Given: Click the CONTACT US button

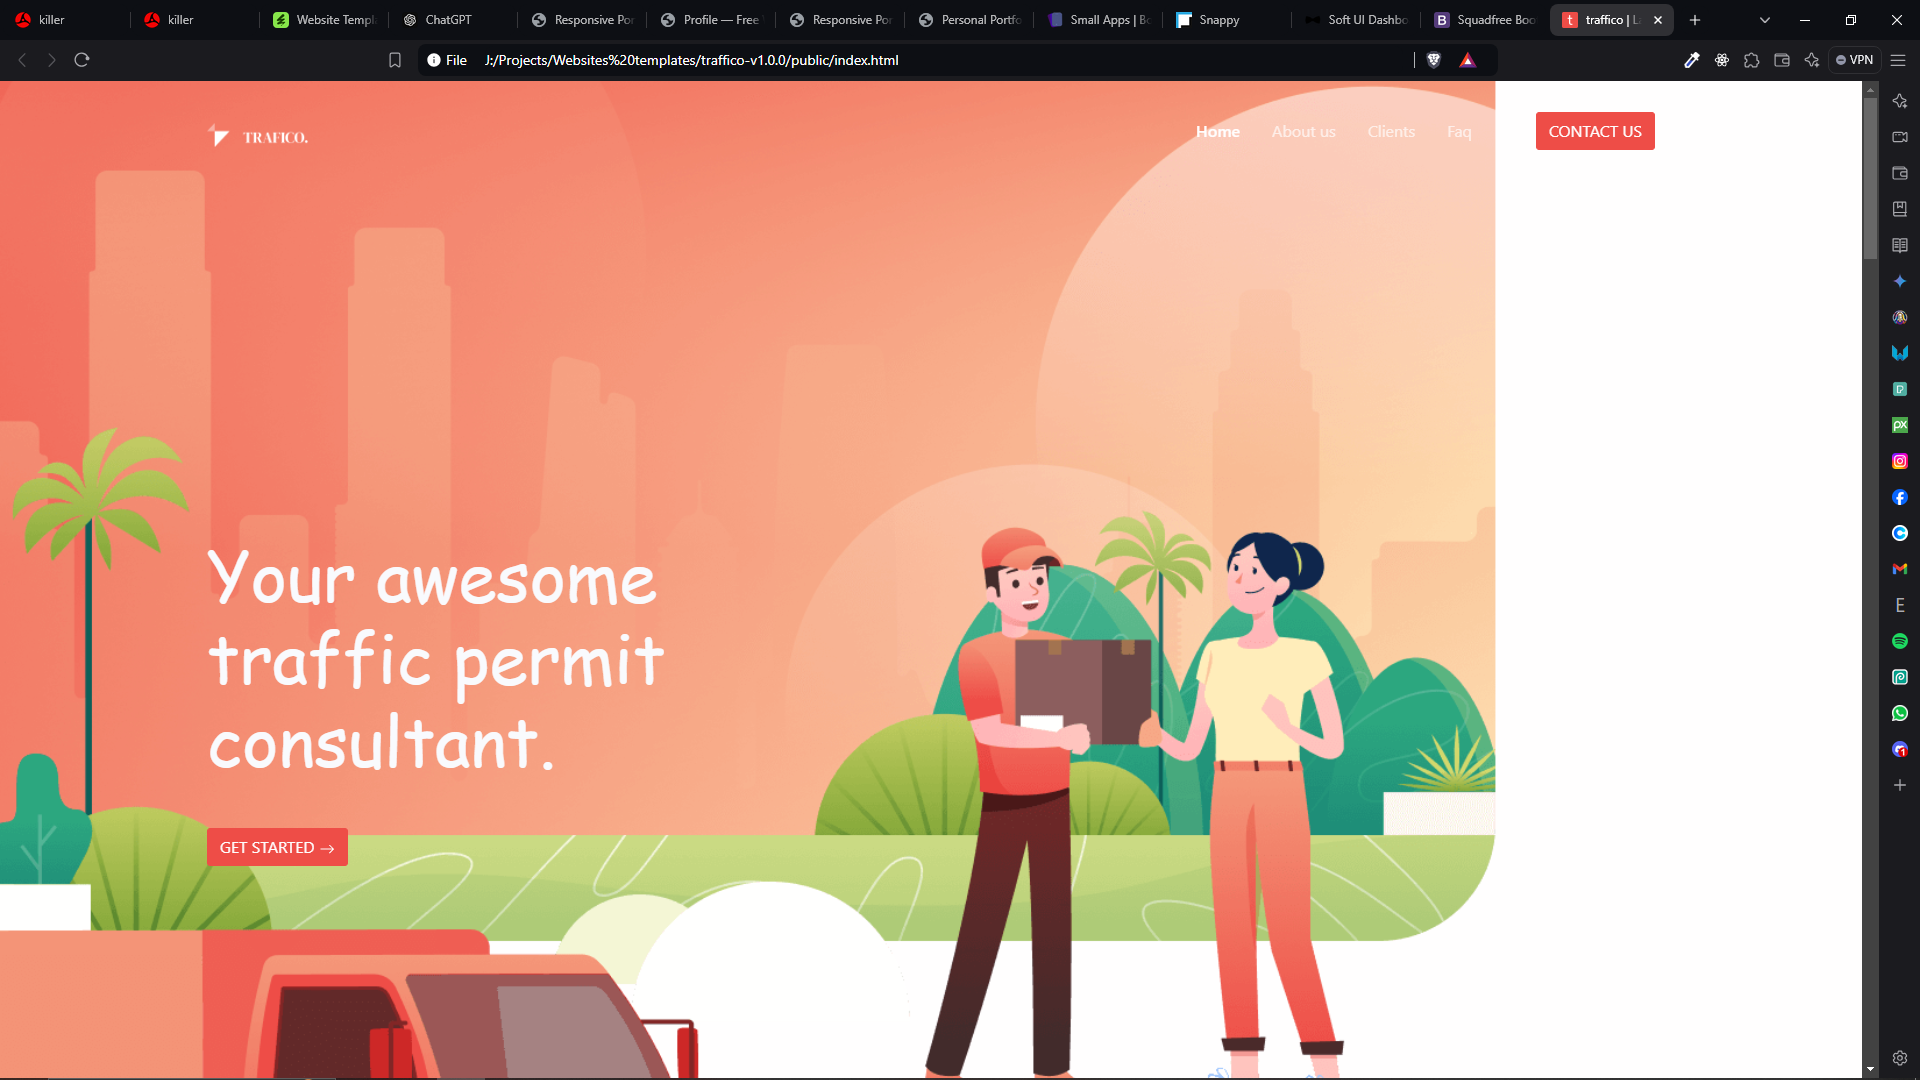Looking at the screenshot, I should (1595, 131).
